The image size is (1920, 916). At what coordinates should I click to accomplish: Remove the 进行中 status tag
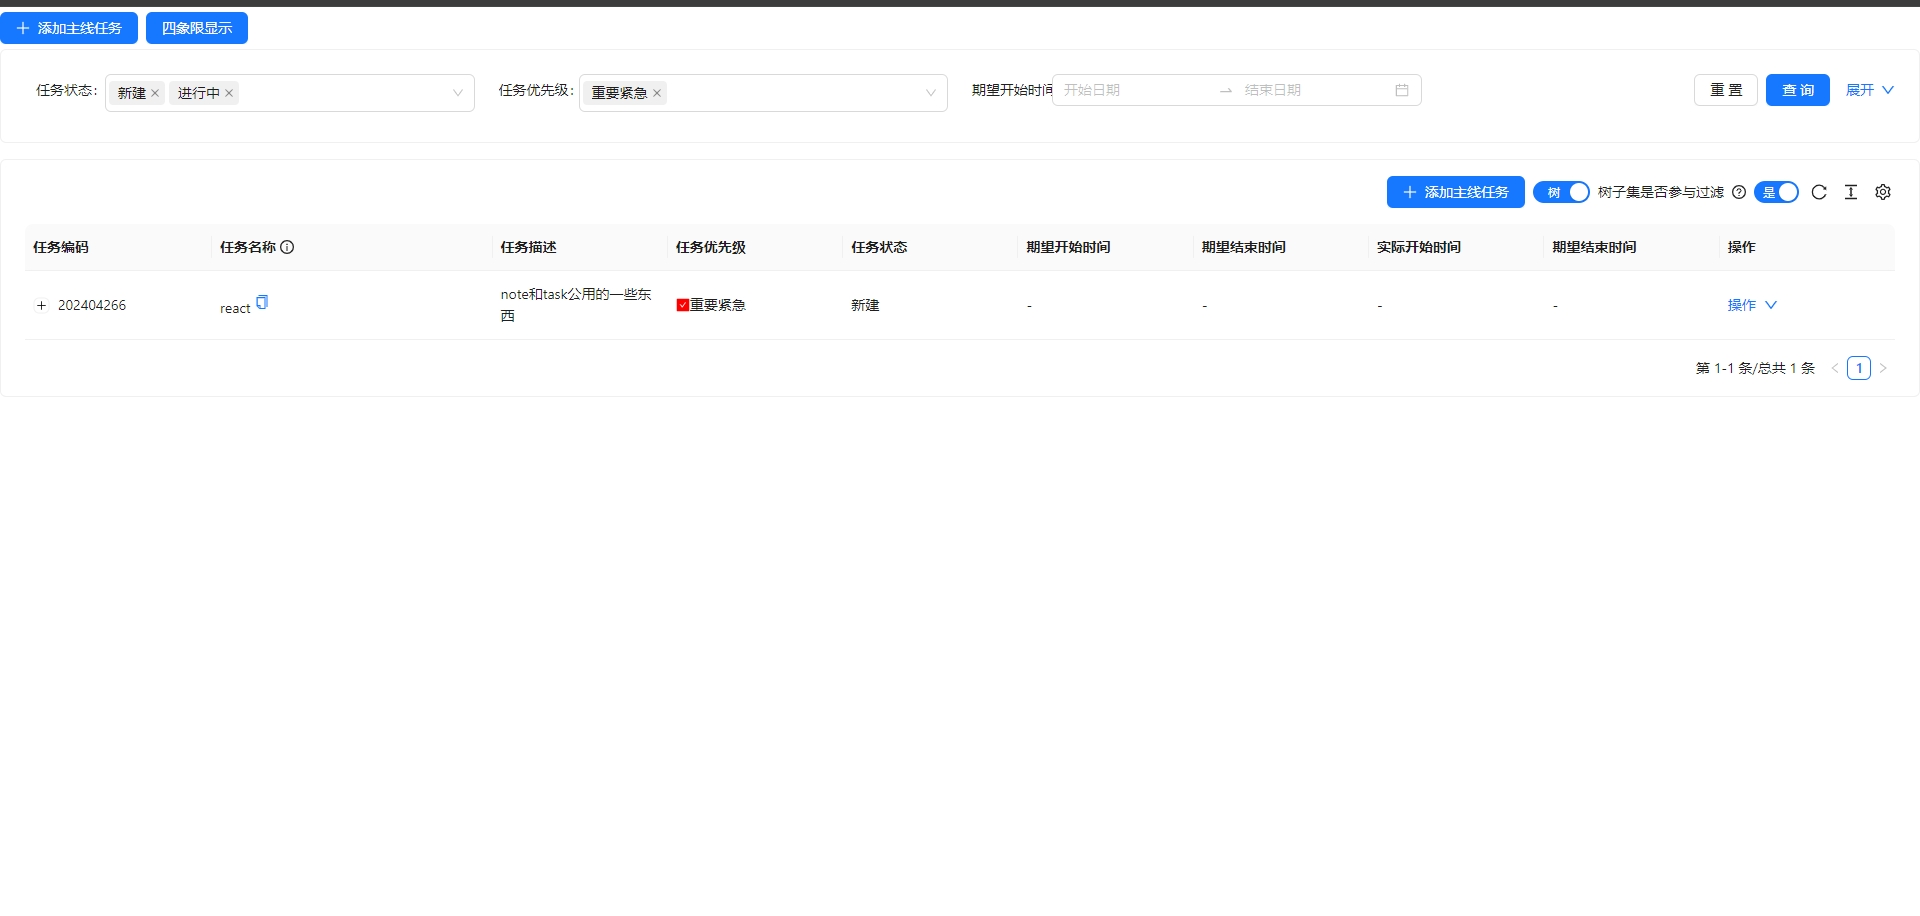[x=229, y=93]
